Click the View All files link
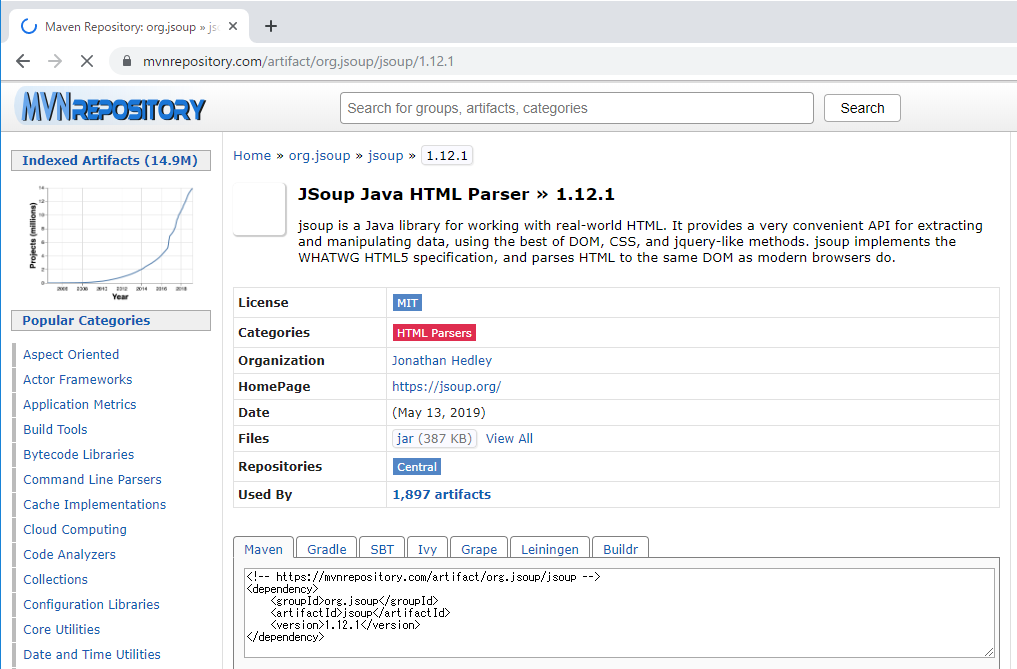The height and width of the screenshot is (669, 1017). [x=509, y=439]
